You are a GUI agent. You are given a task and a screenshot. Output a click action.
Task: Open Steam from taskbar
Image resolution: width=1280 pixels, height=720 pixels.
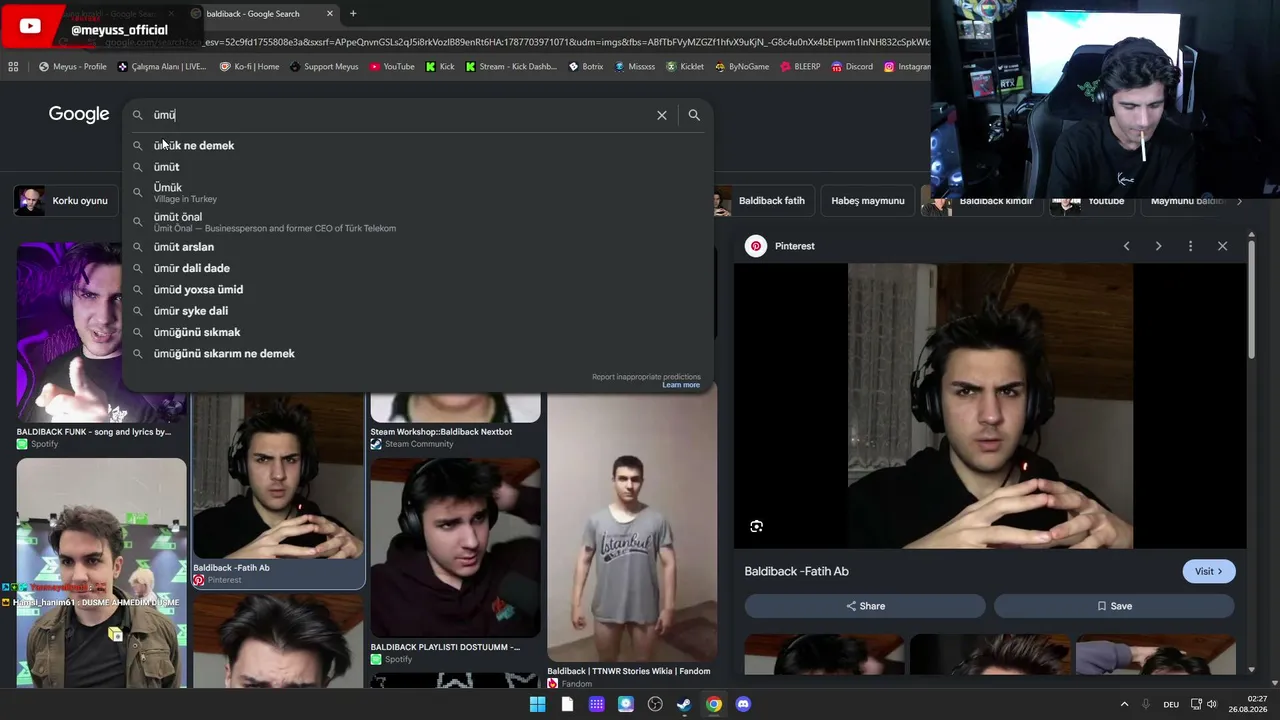tap(684, 704)
